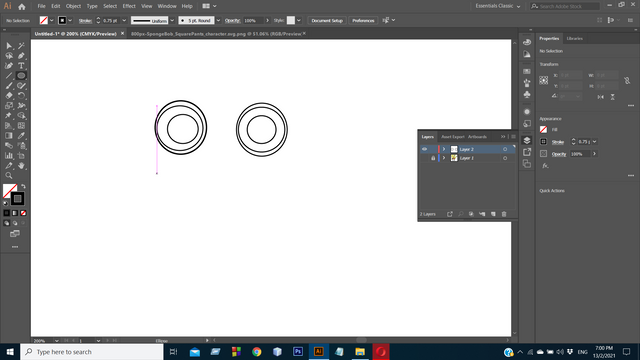Open the Window menu
The image size is (640, 360).
pyautogui.click(x=167, y=6)
